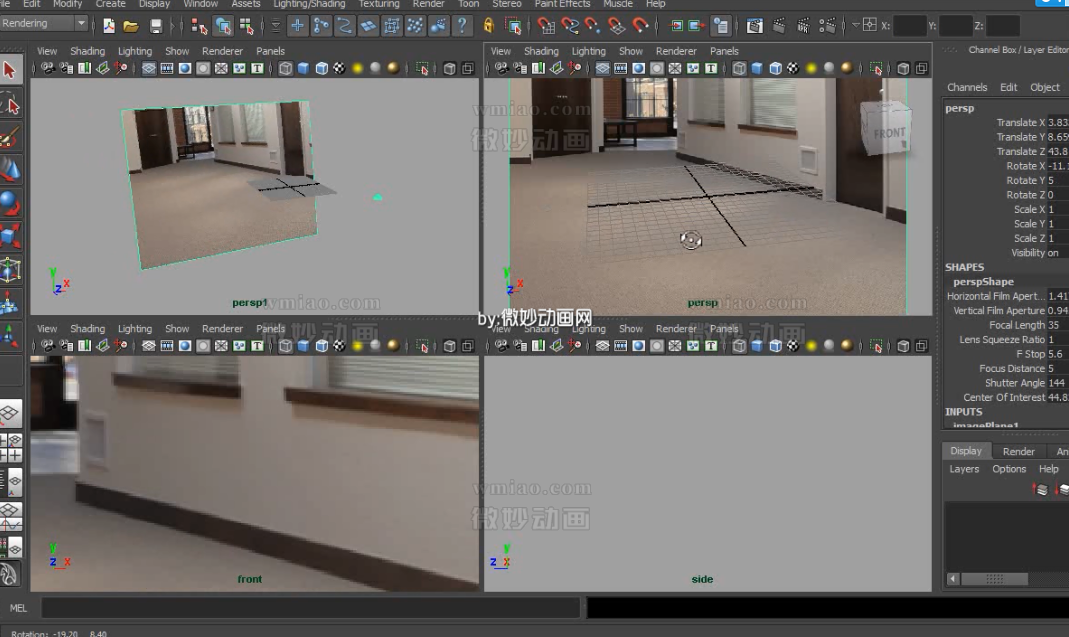
Task: Click the Scale tool cube icon
Action: coord(10,237)
